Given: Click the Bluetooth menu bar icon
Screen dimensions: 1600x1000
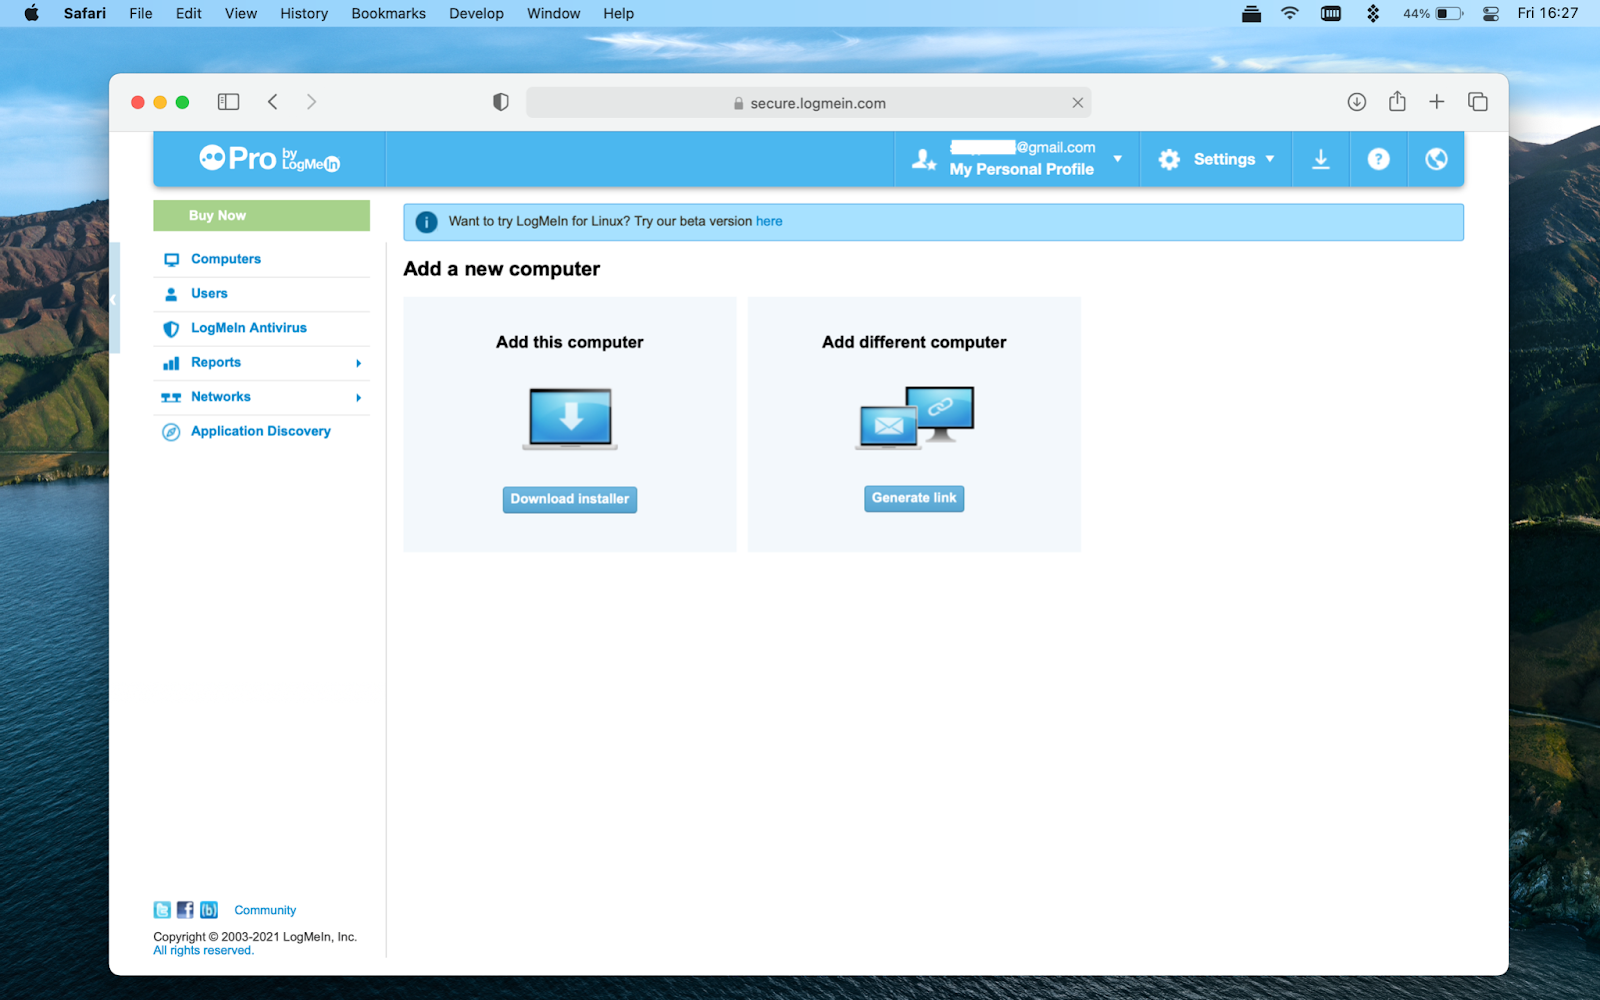Looking at the screenshot, I should pos(1373,13).
